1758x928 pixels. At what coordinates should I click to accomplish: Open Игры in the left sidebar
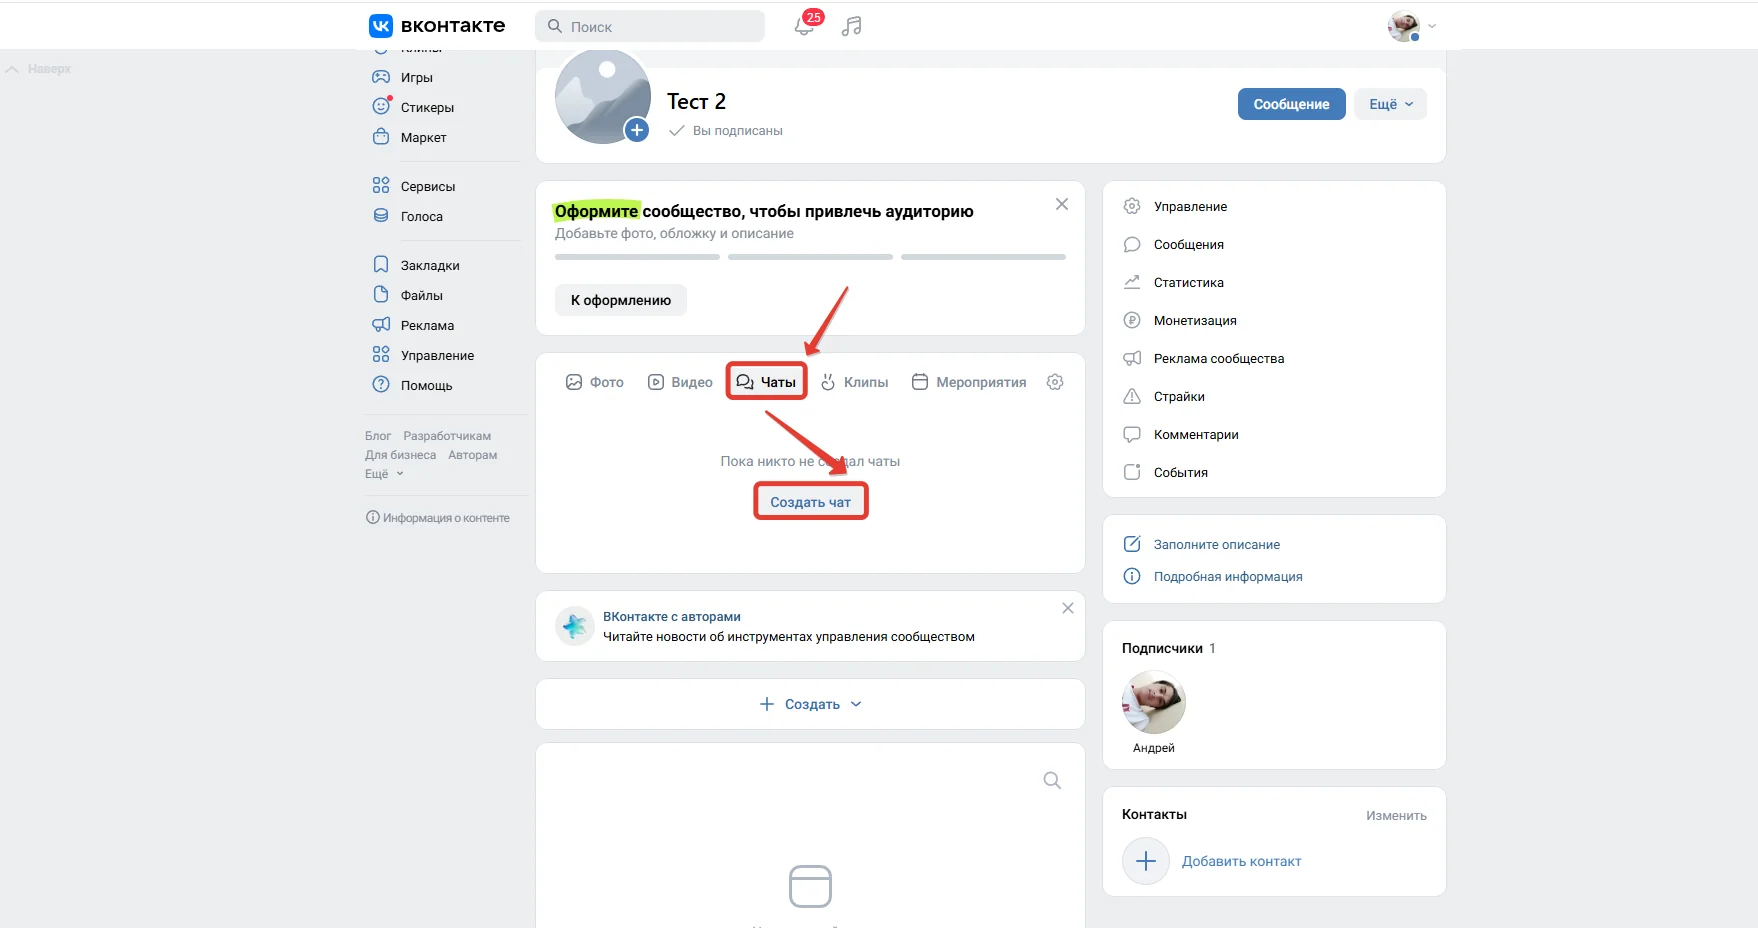pos(416,77)
